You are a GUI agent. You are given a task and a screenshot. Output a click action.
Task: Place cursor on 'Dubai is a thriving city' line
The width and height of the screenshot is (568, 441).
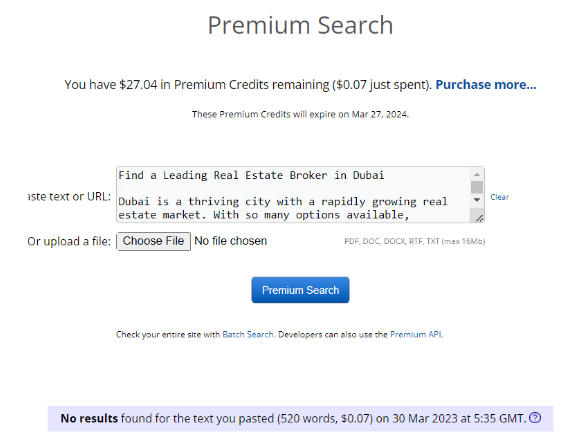283,201
